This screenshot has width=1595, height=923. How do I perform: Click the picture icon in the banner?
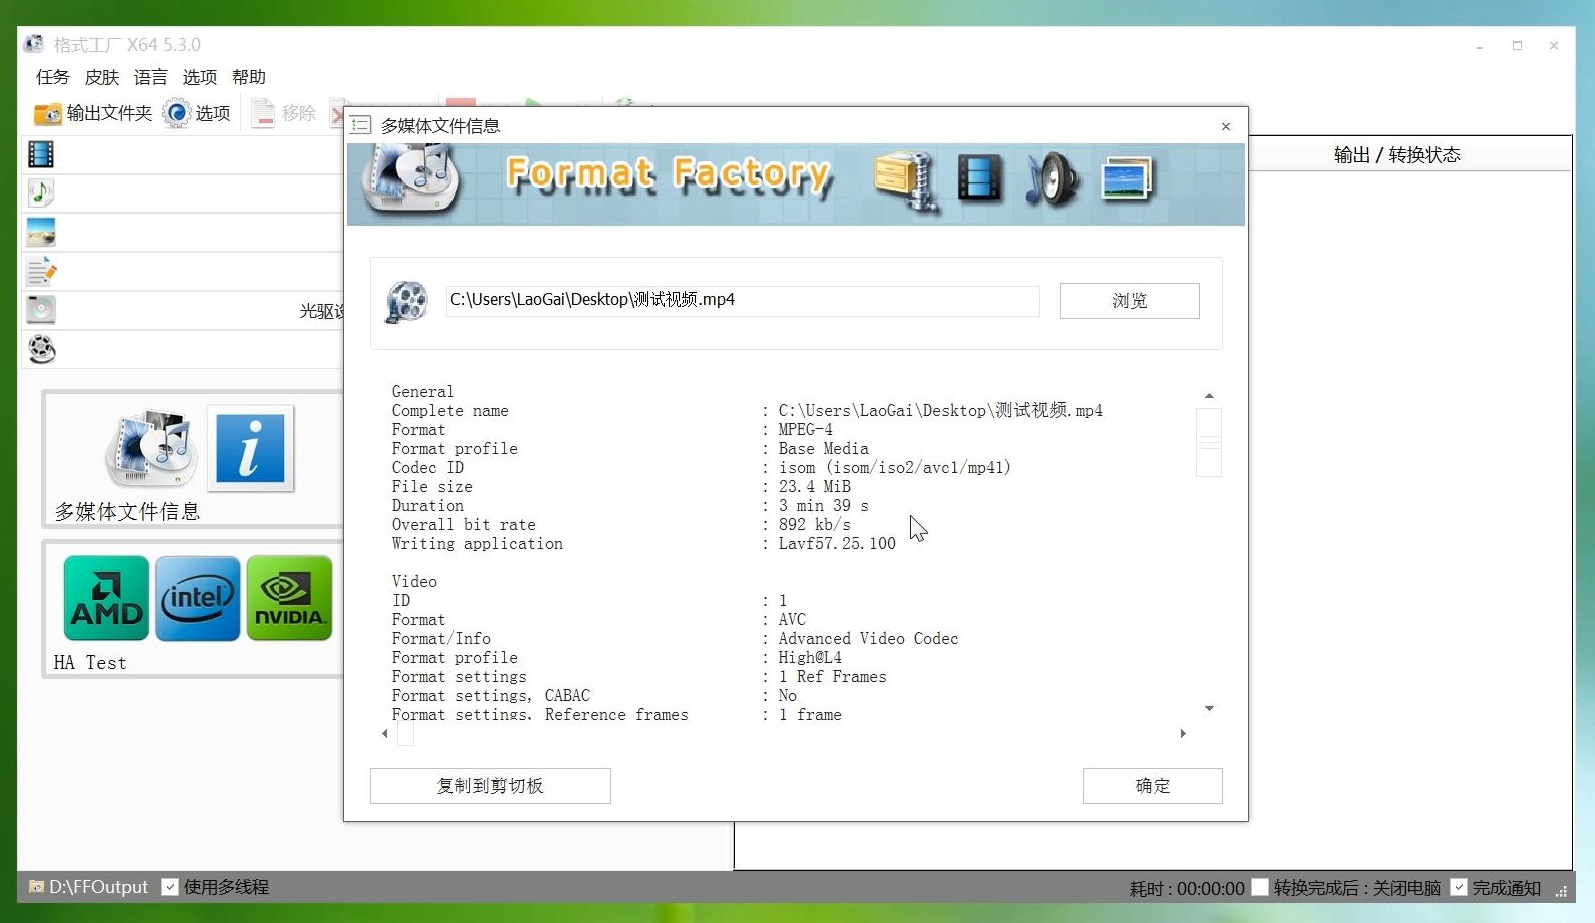(1127, 180)
